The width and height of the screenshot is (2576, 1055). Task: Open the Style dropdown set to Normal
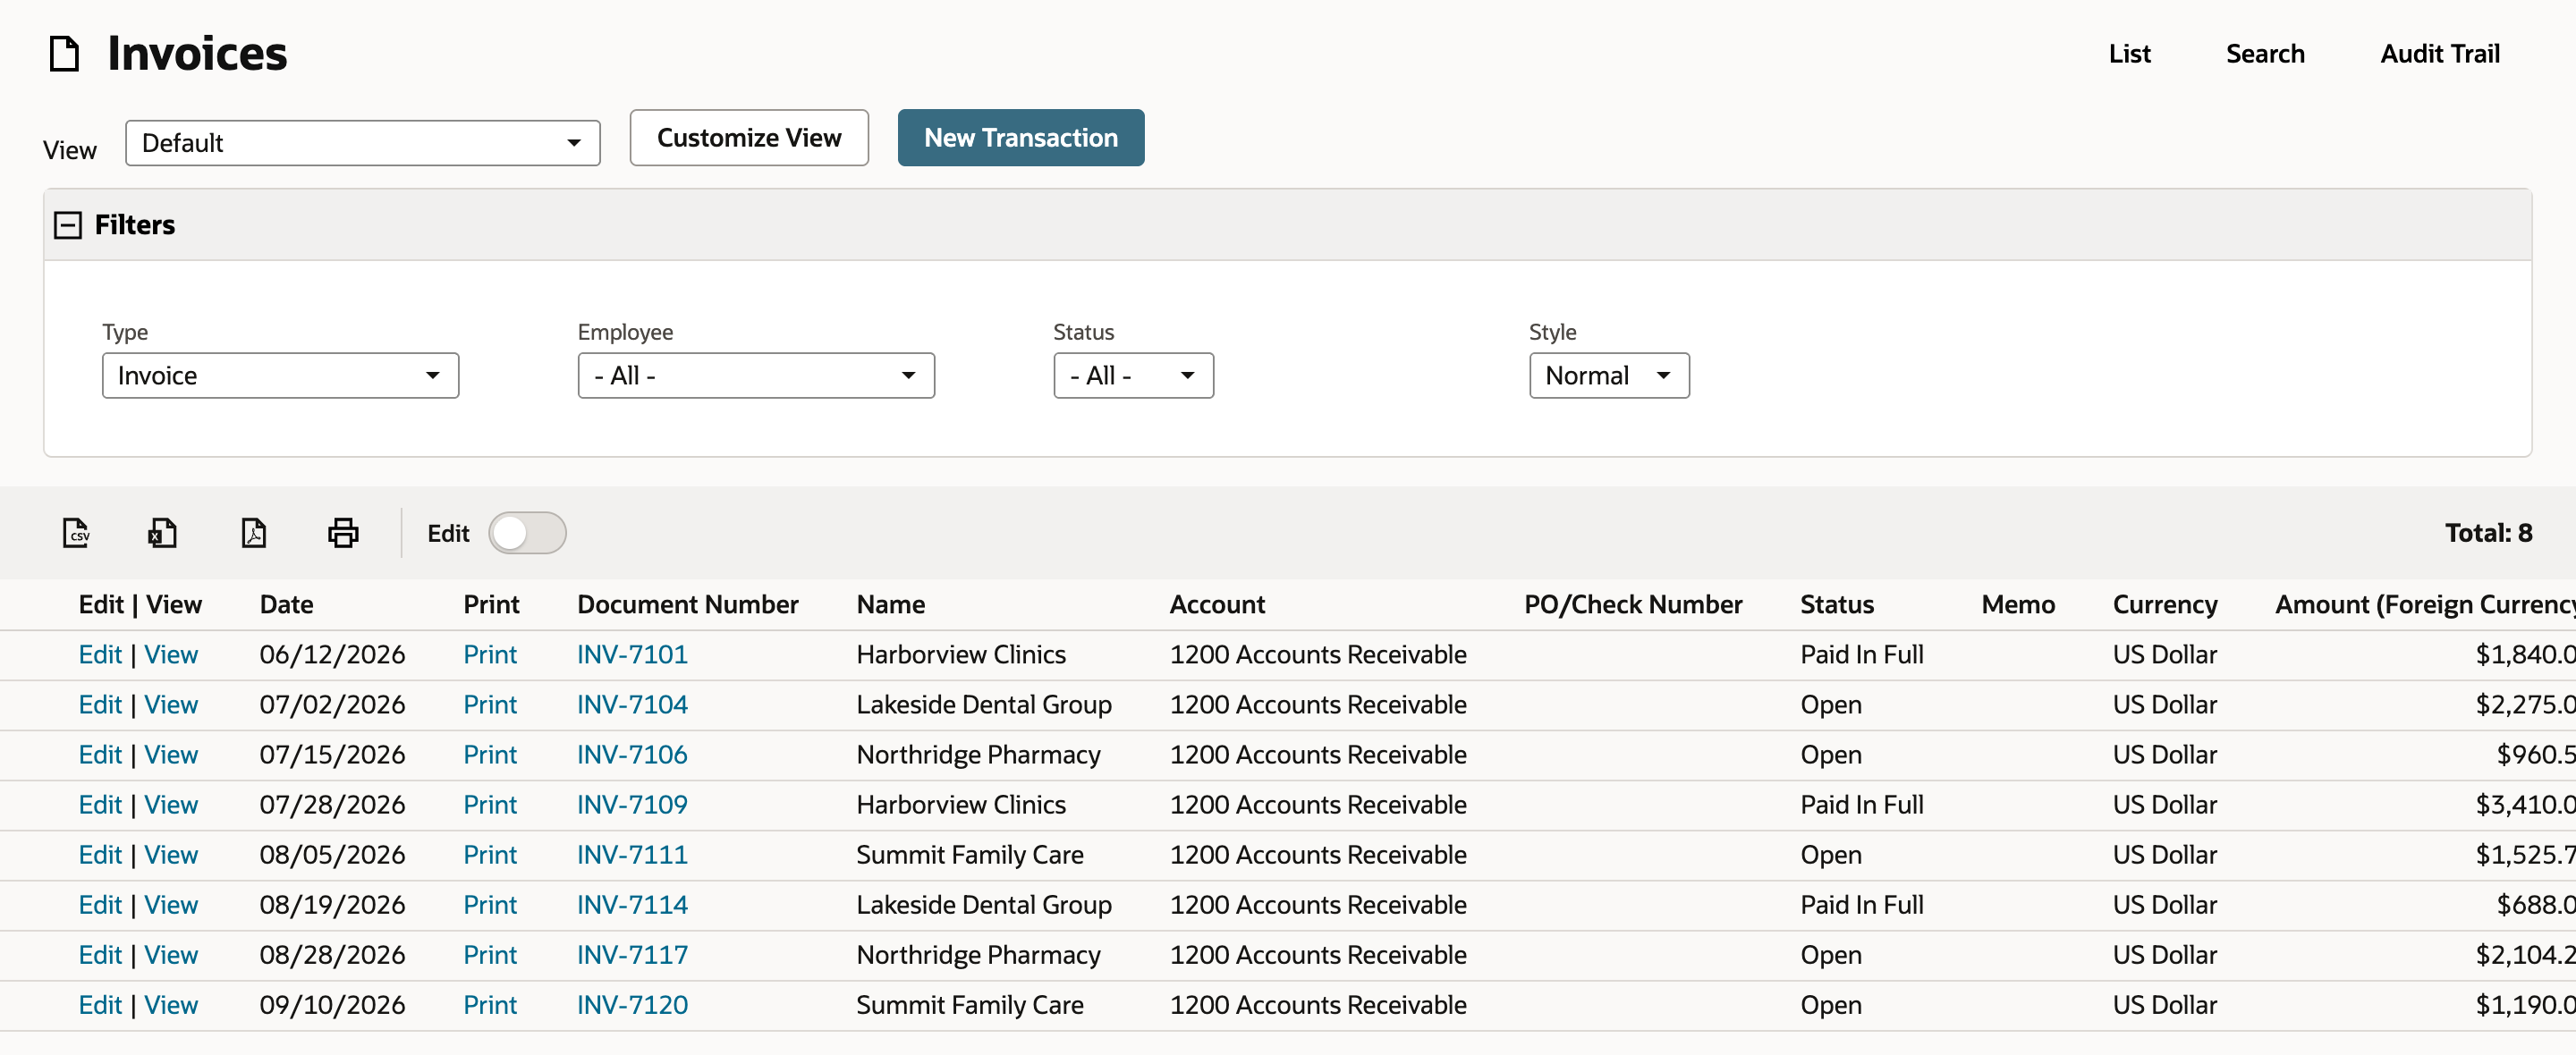[1609, 376]
